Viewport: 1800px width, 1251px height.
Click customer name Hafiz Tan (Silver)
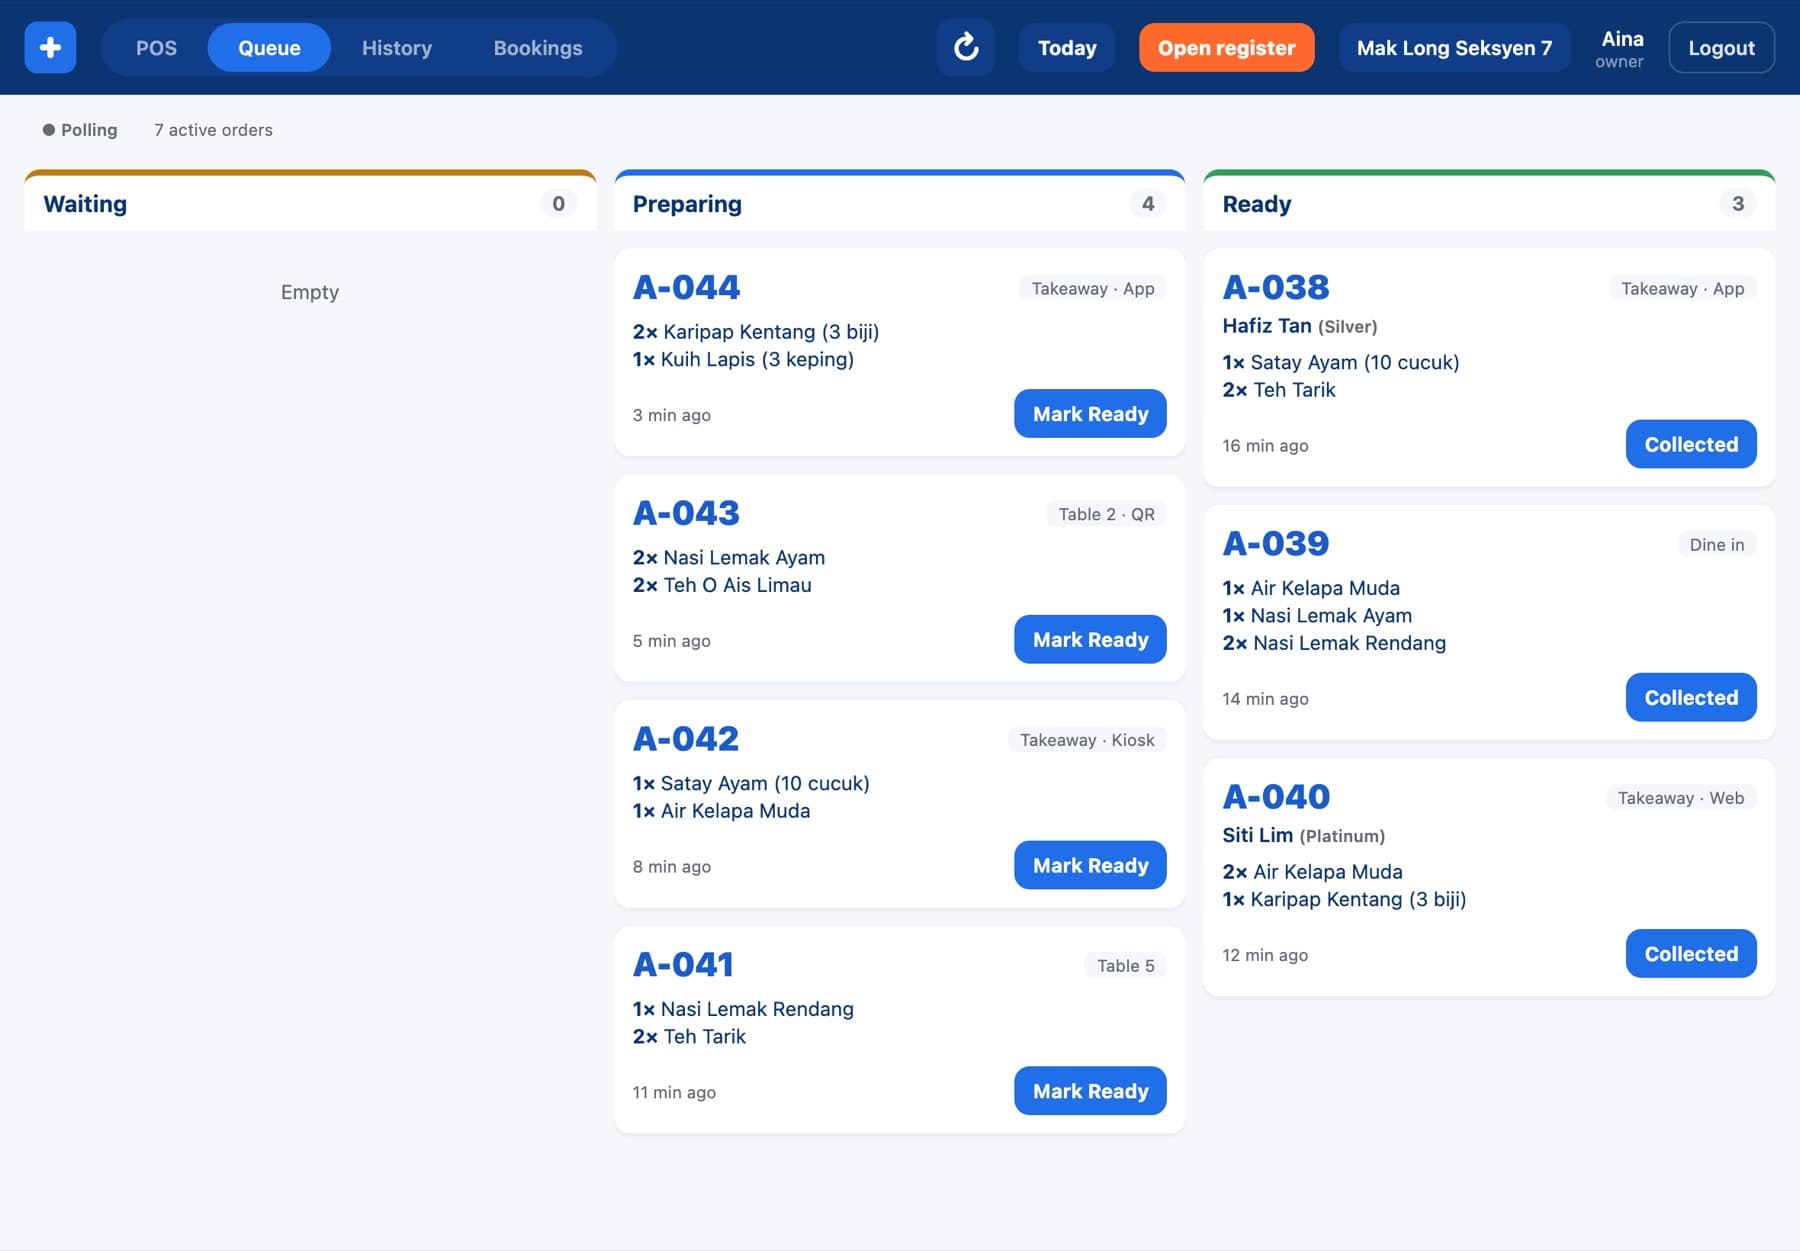point(1299,326)
